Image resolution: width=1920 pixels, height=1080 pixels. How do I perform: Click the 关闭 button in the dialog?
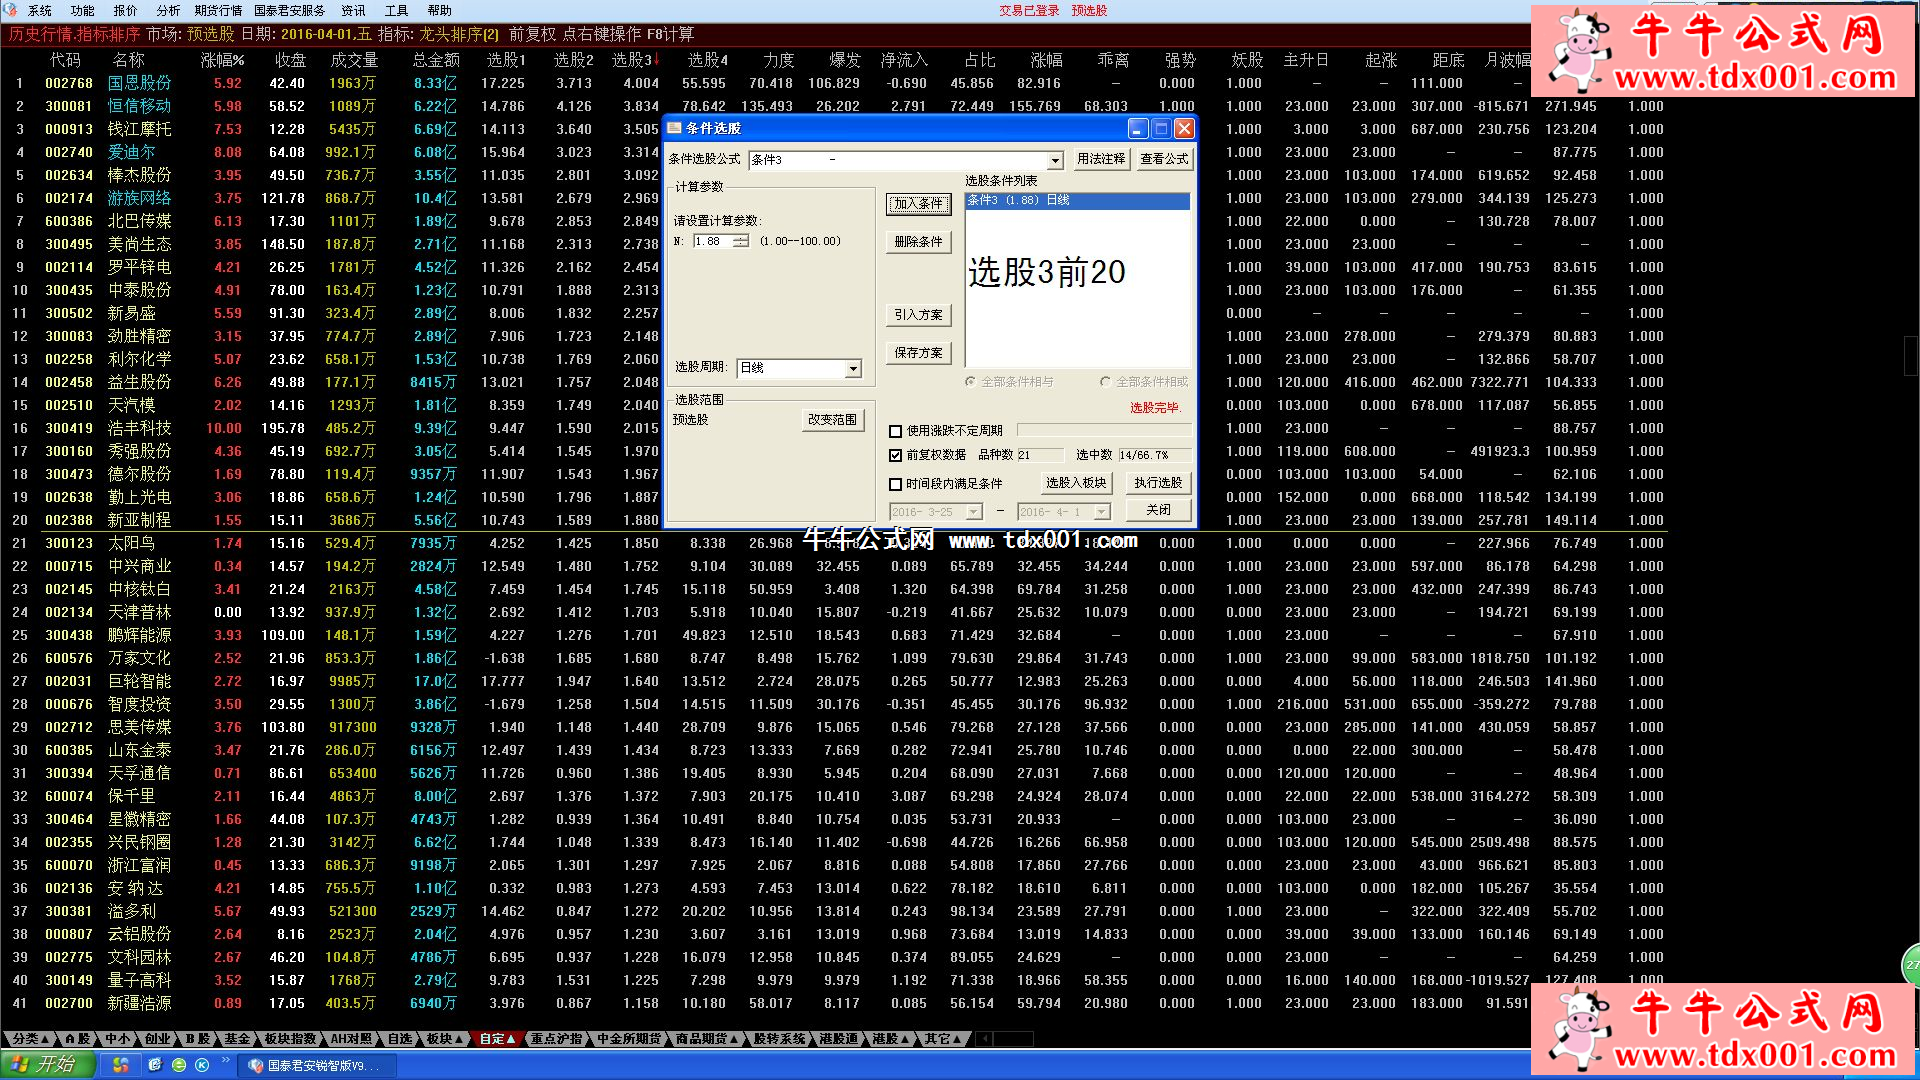click(x=1158, y=509)
